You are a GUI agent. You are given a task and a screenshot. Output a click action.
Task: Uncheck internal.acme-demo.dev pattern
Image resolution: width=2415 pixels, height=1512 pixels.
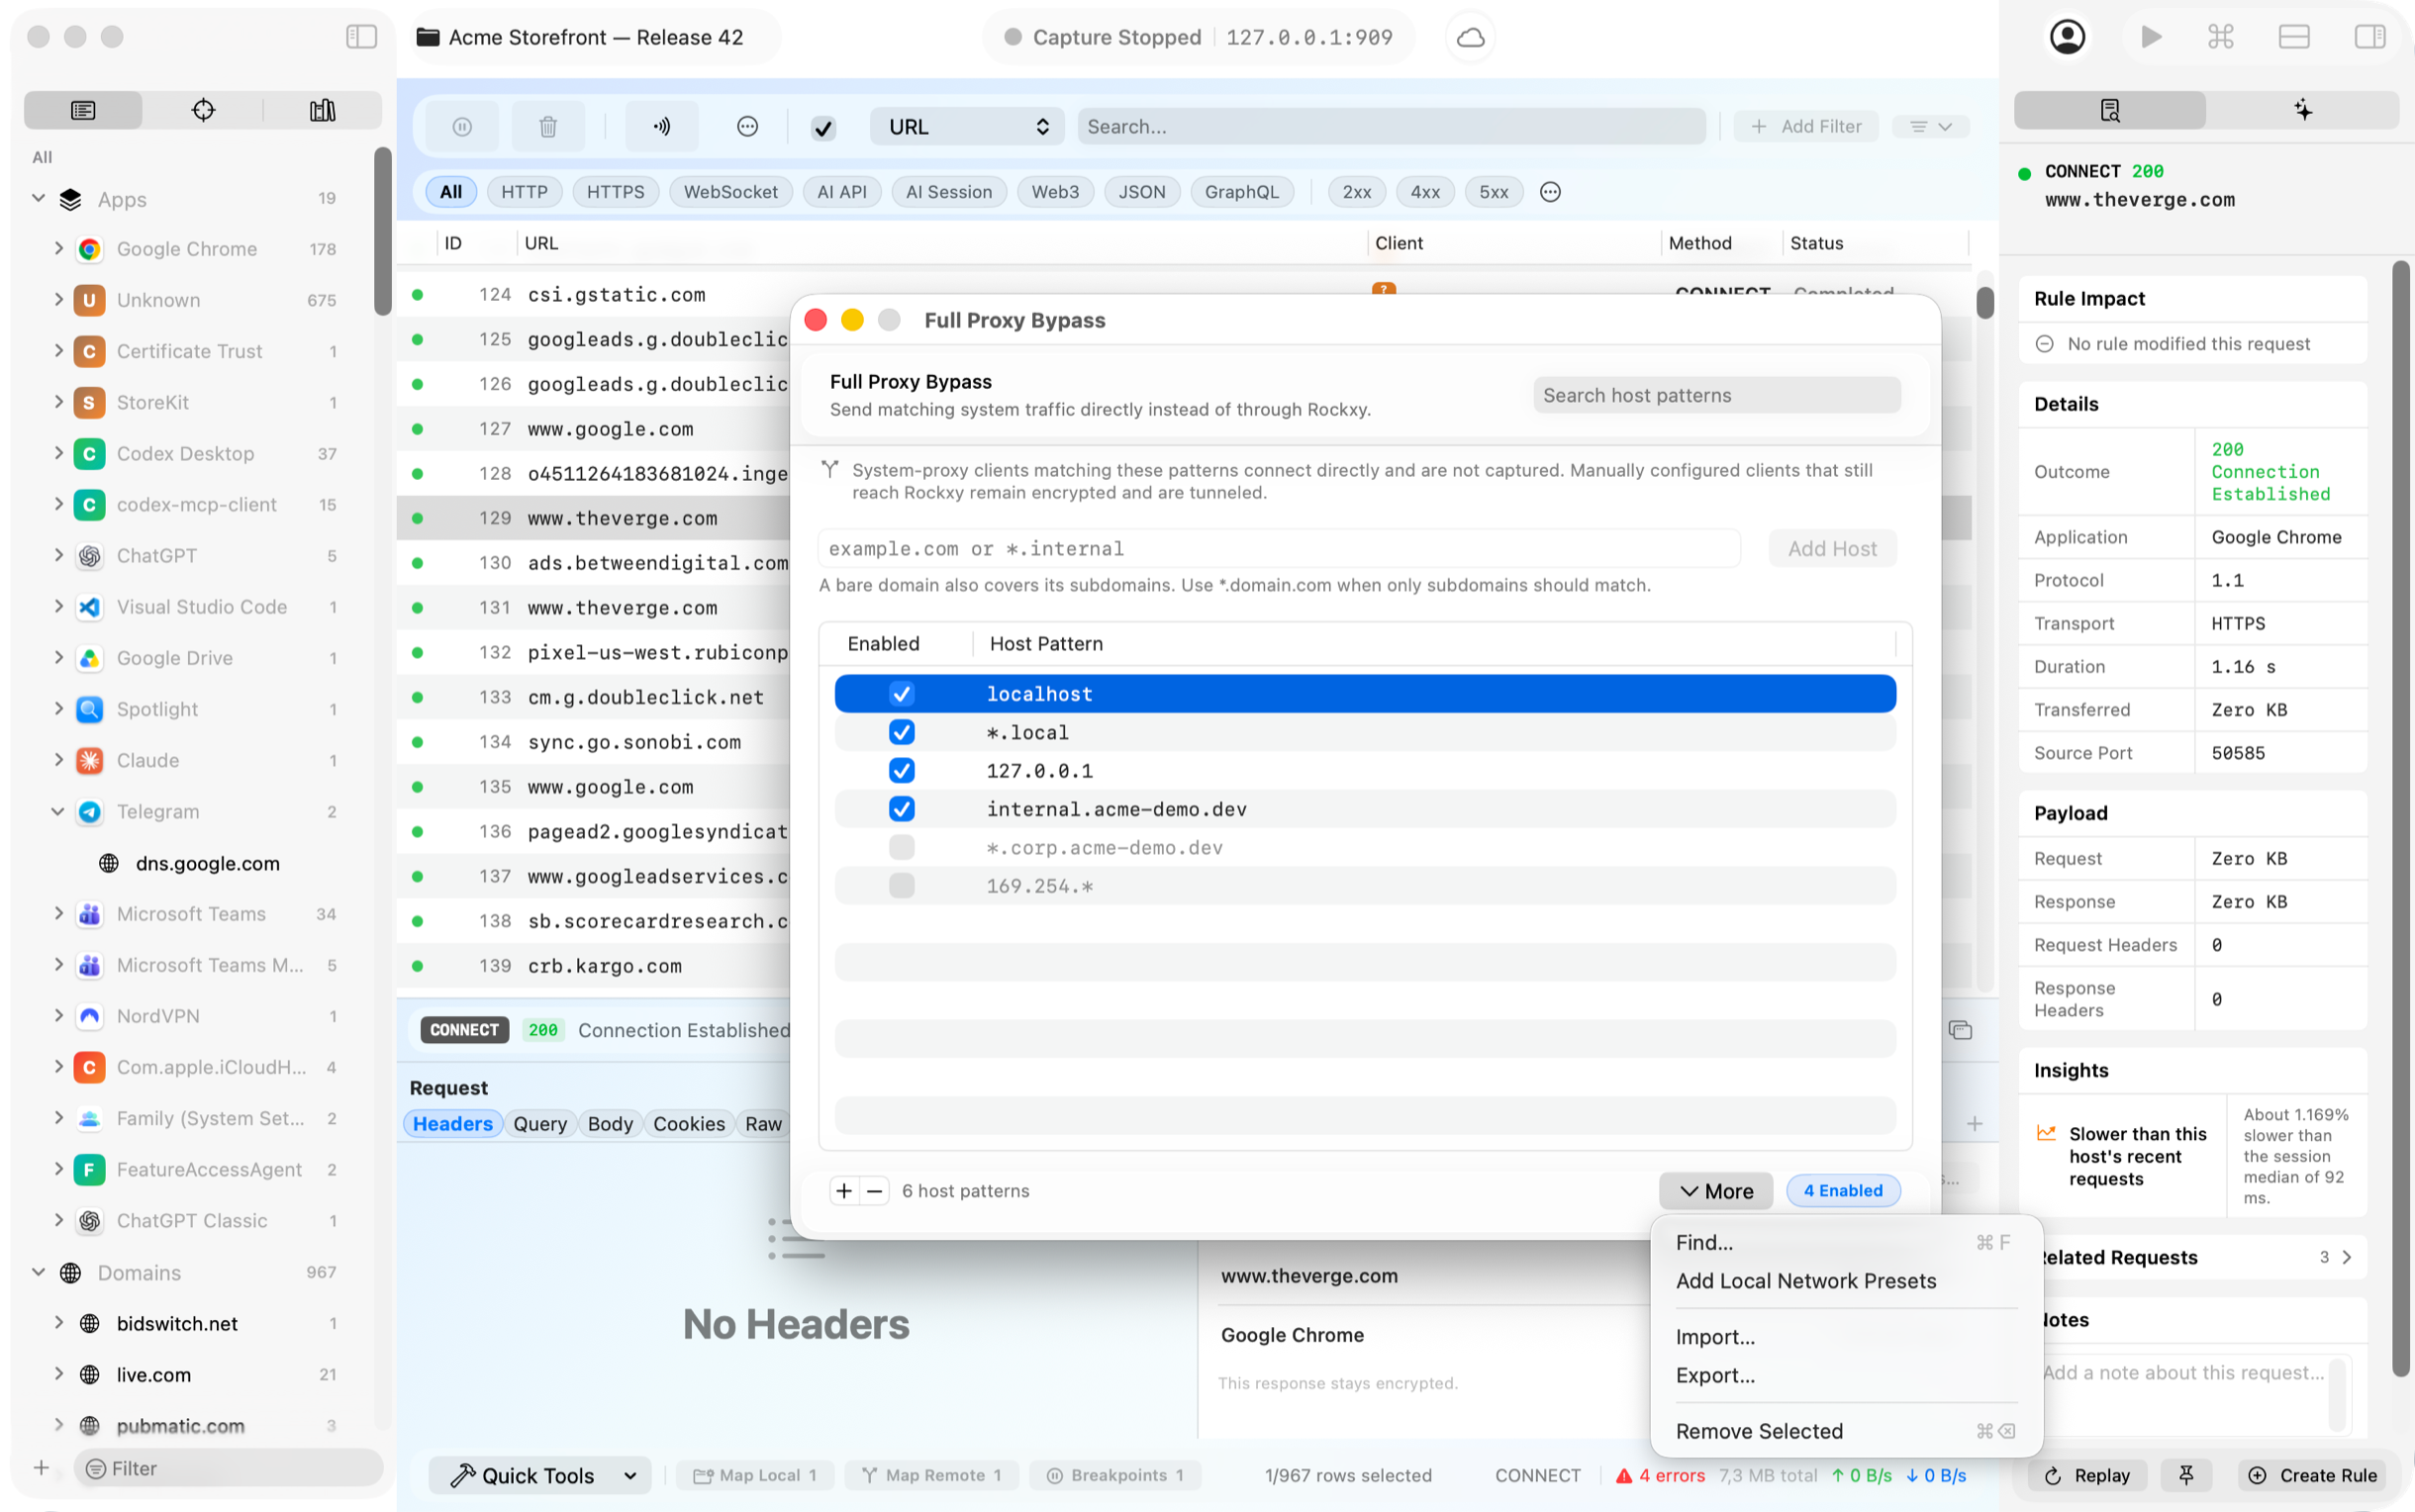pyautogui.click(x=901, y=808)
